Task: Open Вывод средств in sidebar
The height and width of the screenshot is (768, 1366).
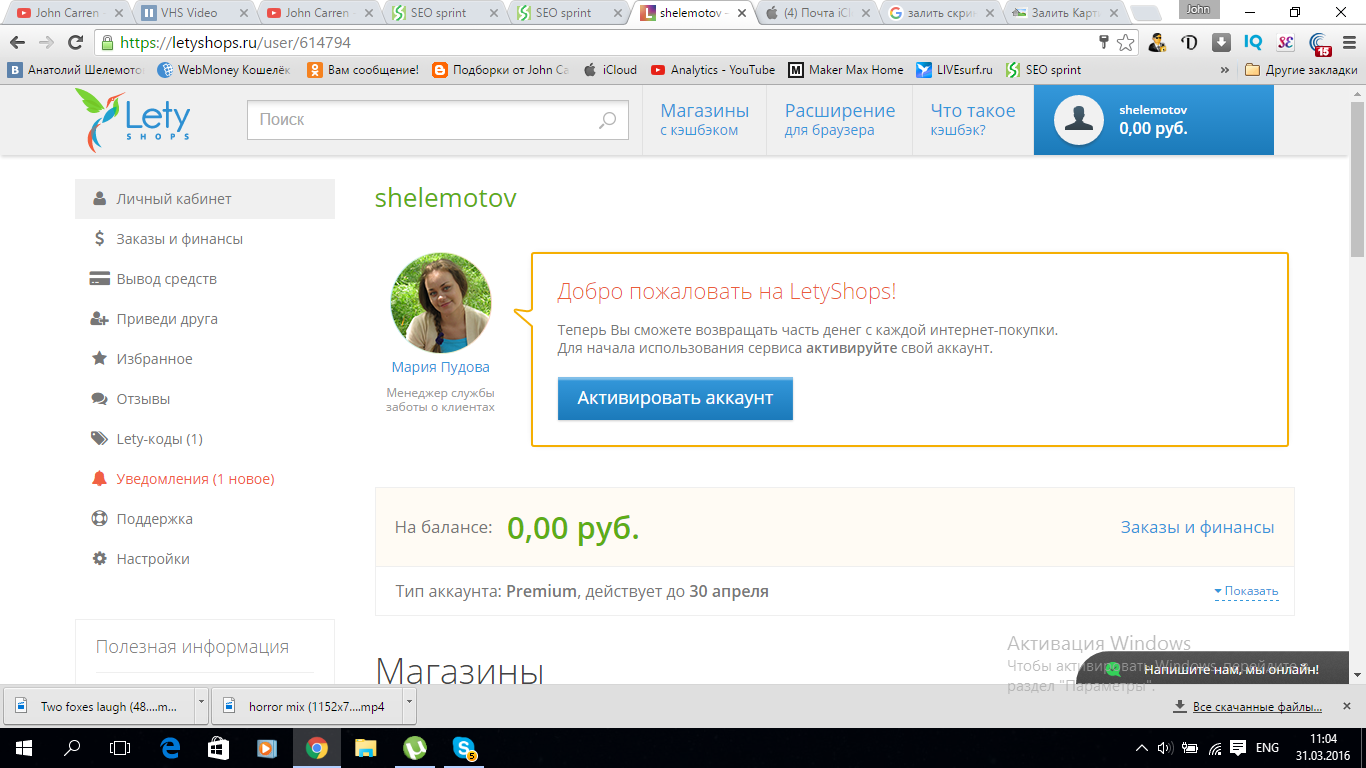Action: (x=205, y=279)
